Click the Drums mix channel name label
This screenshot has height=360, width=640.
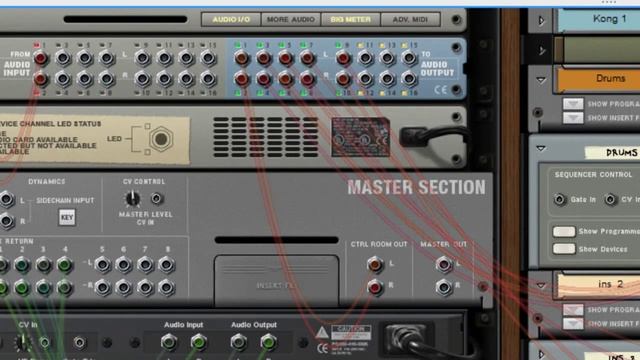point(598,79)
